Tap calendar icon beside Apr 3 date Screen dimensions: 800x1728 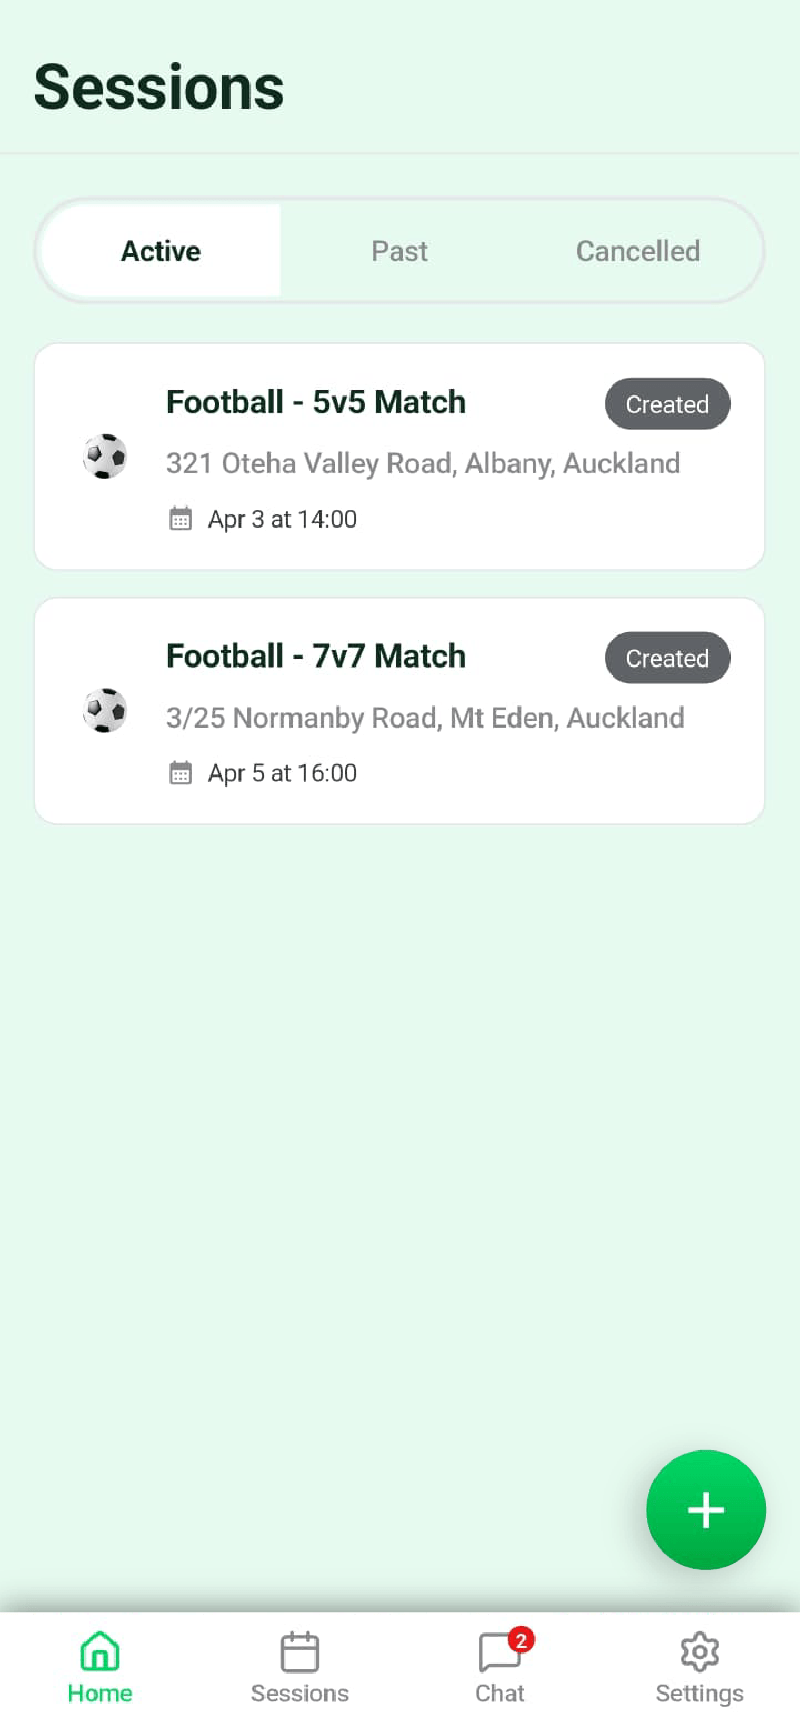coord(180,519)
